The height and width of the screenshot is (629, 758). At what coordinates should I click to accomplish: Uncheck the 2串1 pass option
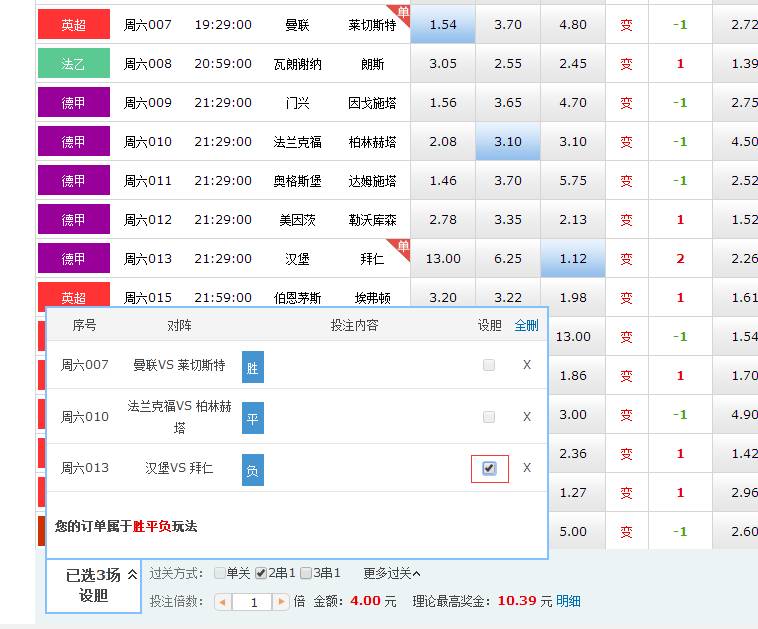pyautogui.click(x=261, y=574)
